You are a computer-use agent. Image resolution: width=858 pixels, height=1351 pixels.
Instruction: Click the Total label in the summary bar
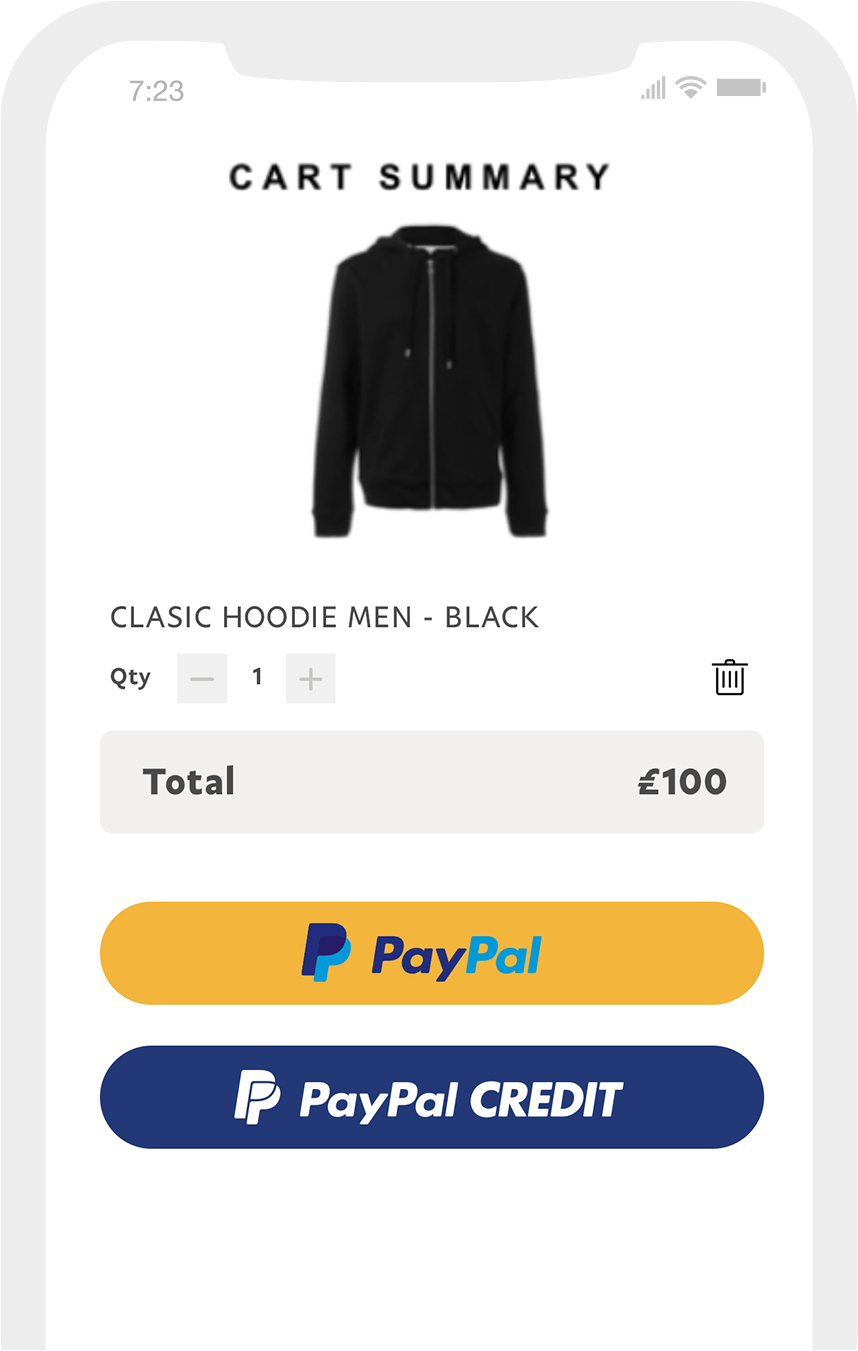pyautogui.click(x=189, y=781)
